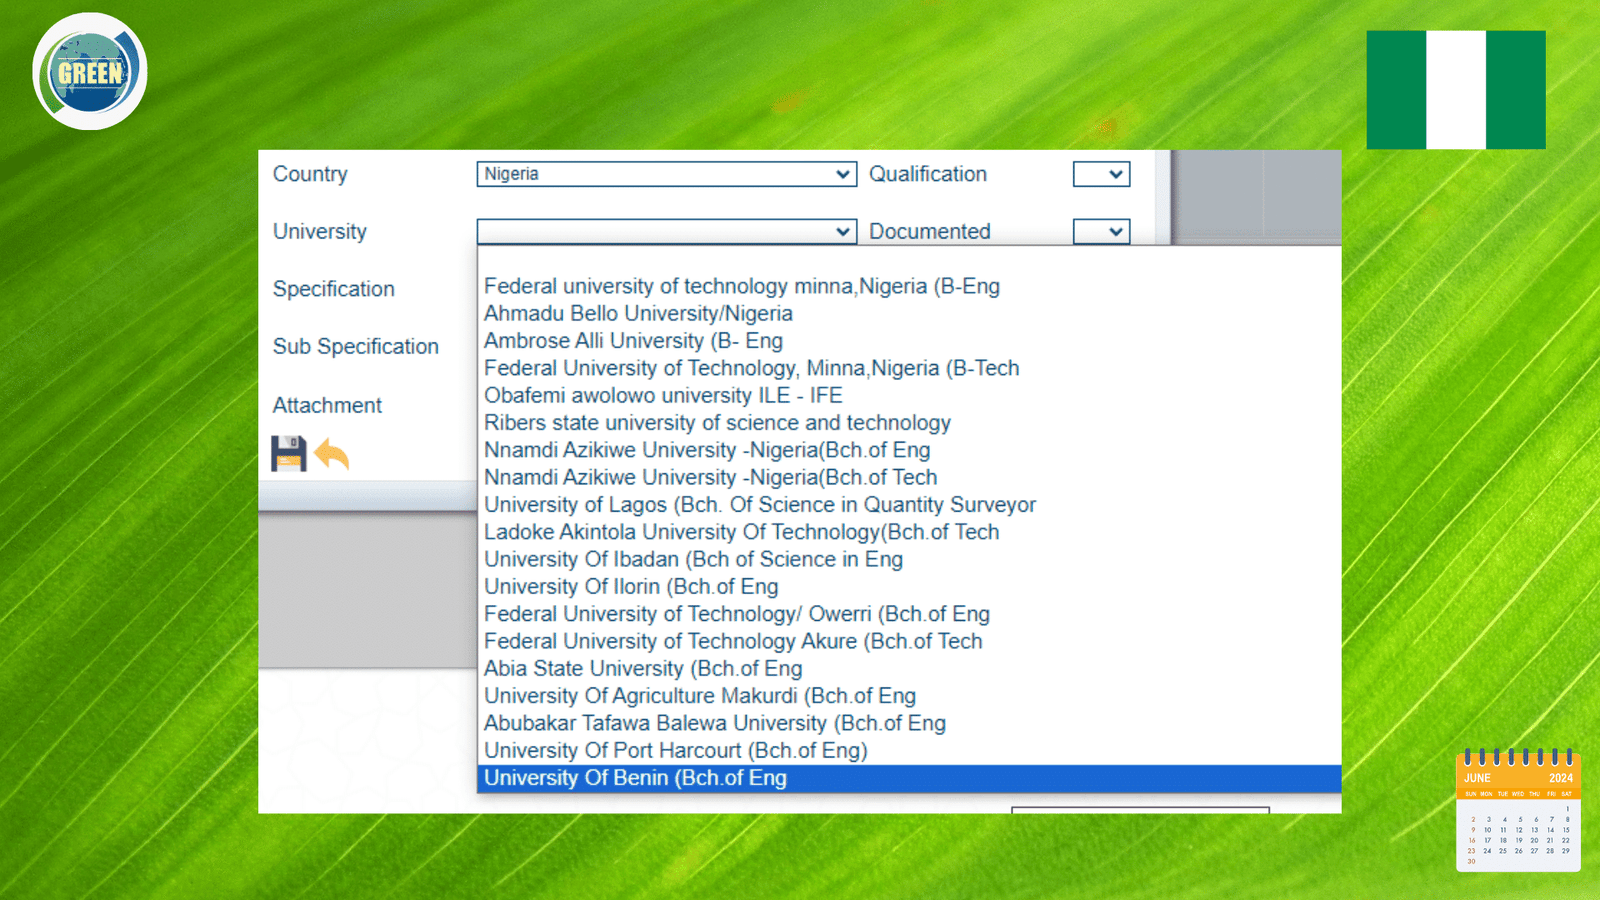The height and width of the screenshot is (900, 1600).
Task: Pick Obafemi awolowo university ILE - IFE
Action: tap(663, 396)
